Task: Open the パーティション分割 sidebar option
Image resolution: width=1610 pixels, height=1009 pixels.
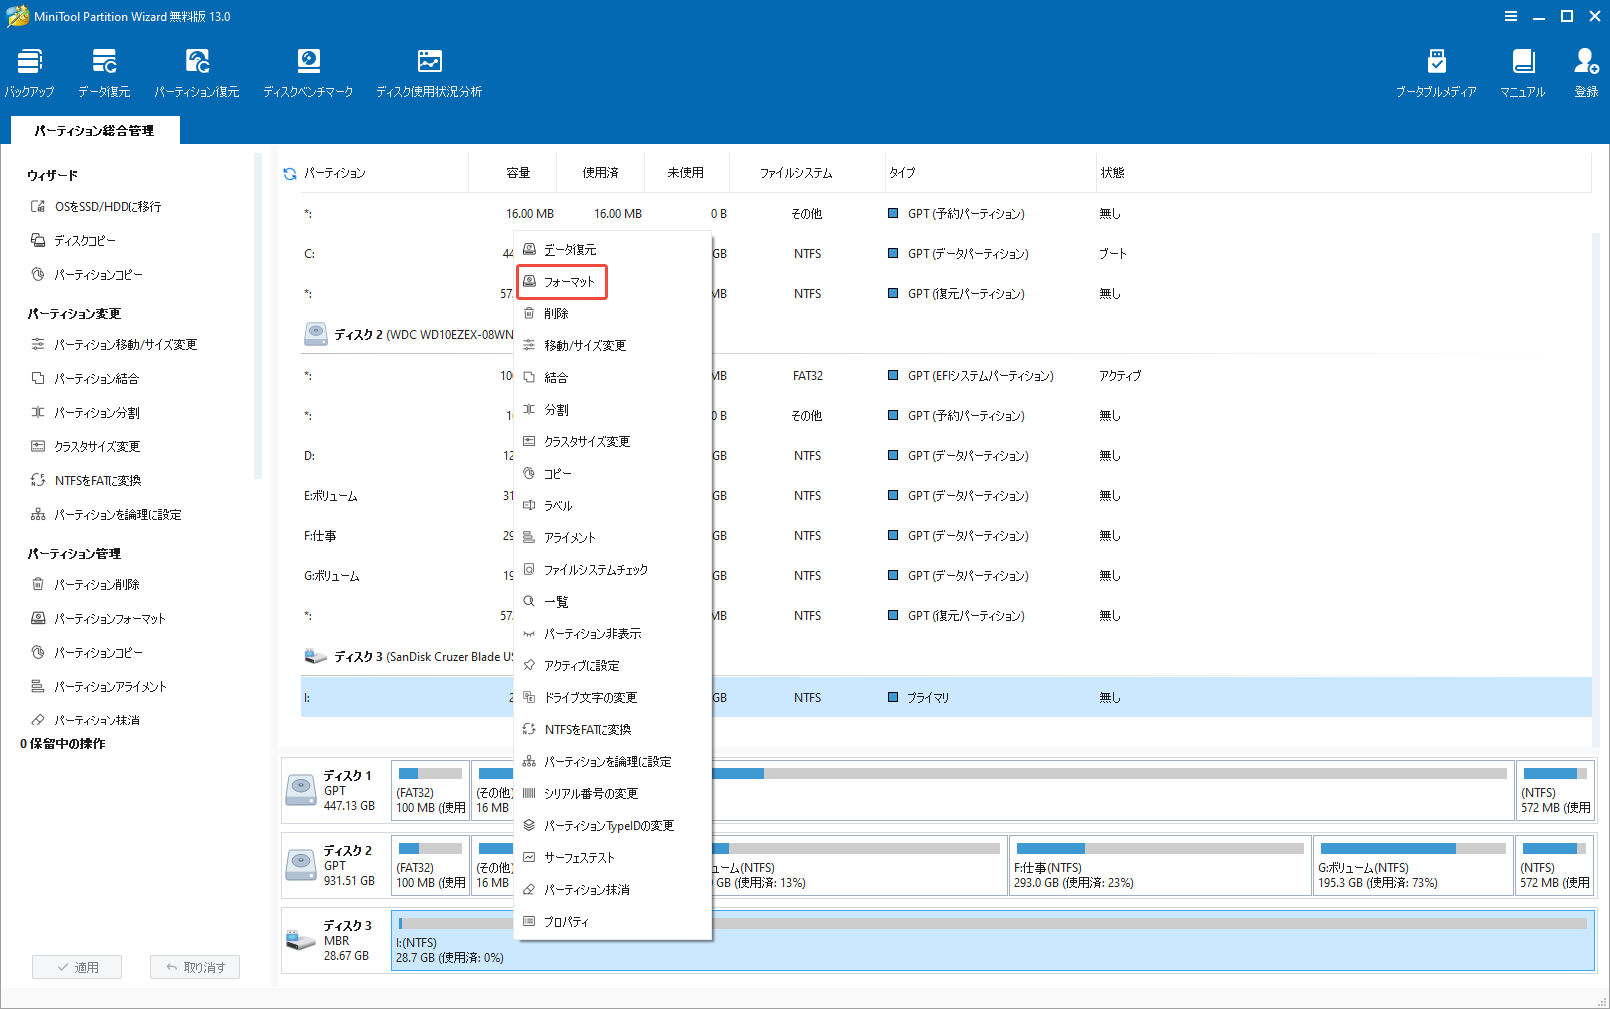Action: click(x=104, y=412)
